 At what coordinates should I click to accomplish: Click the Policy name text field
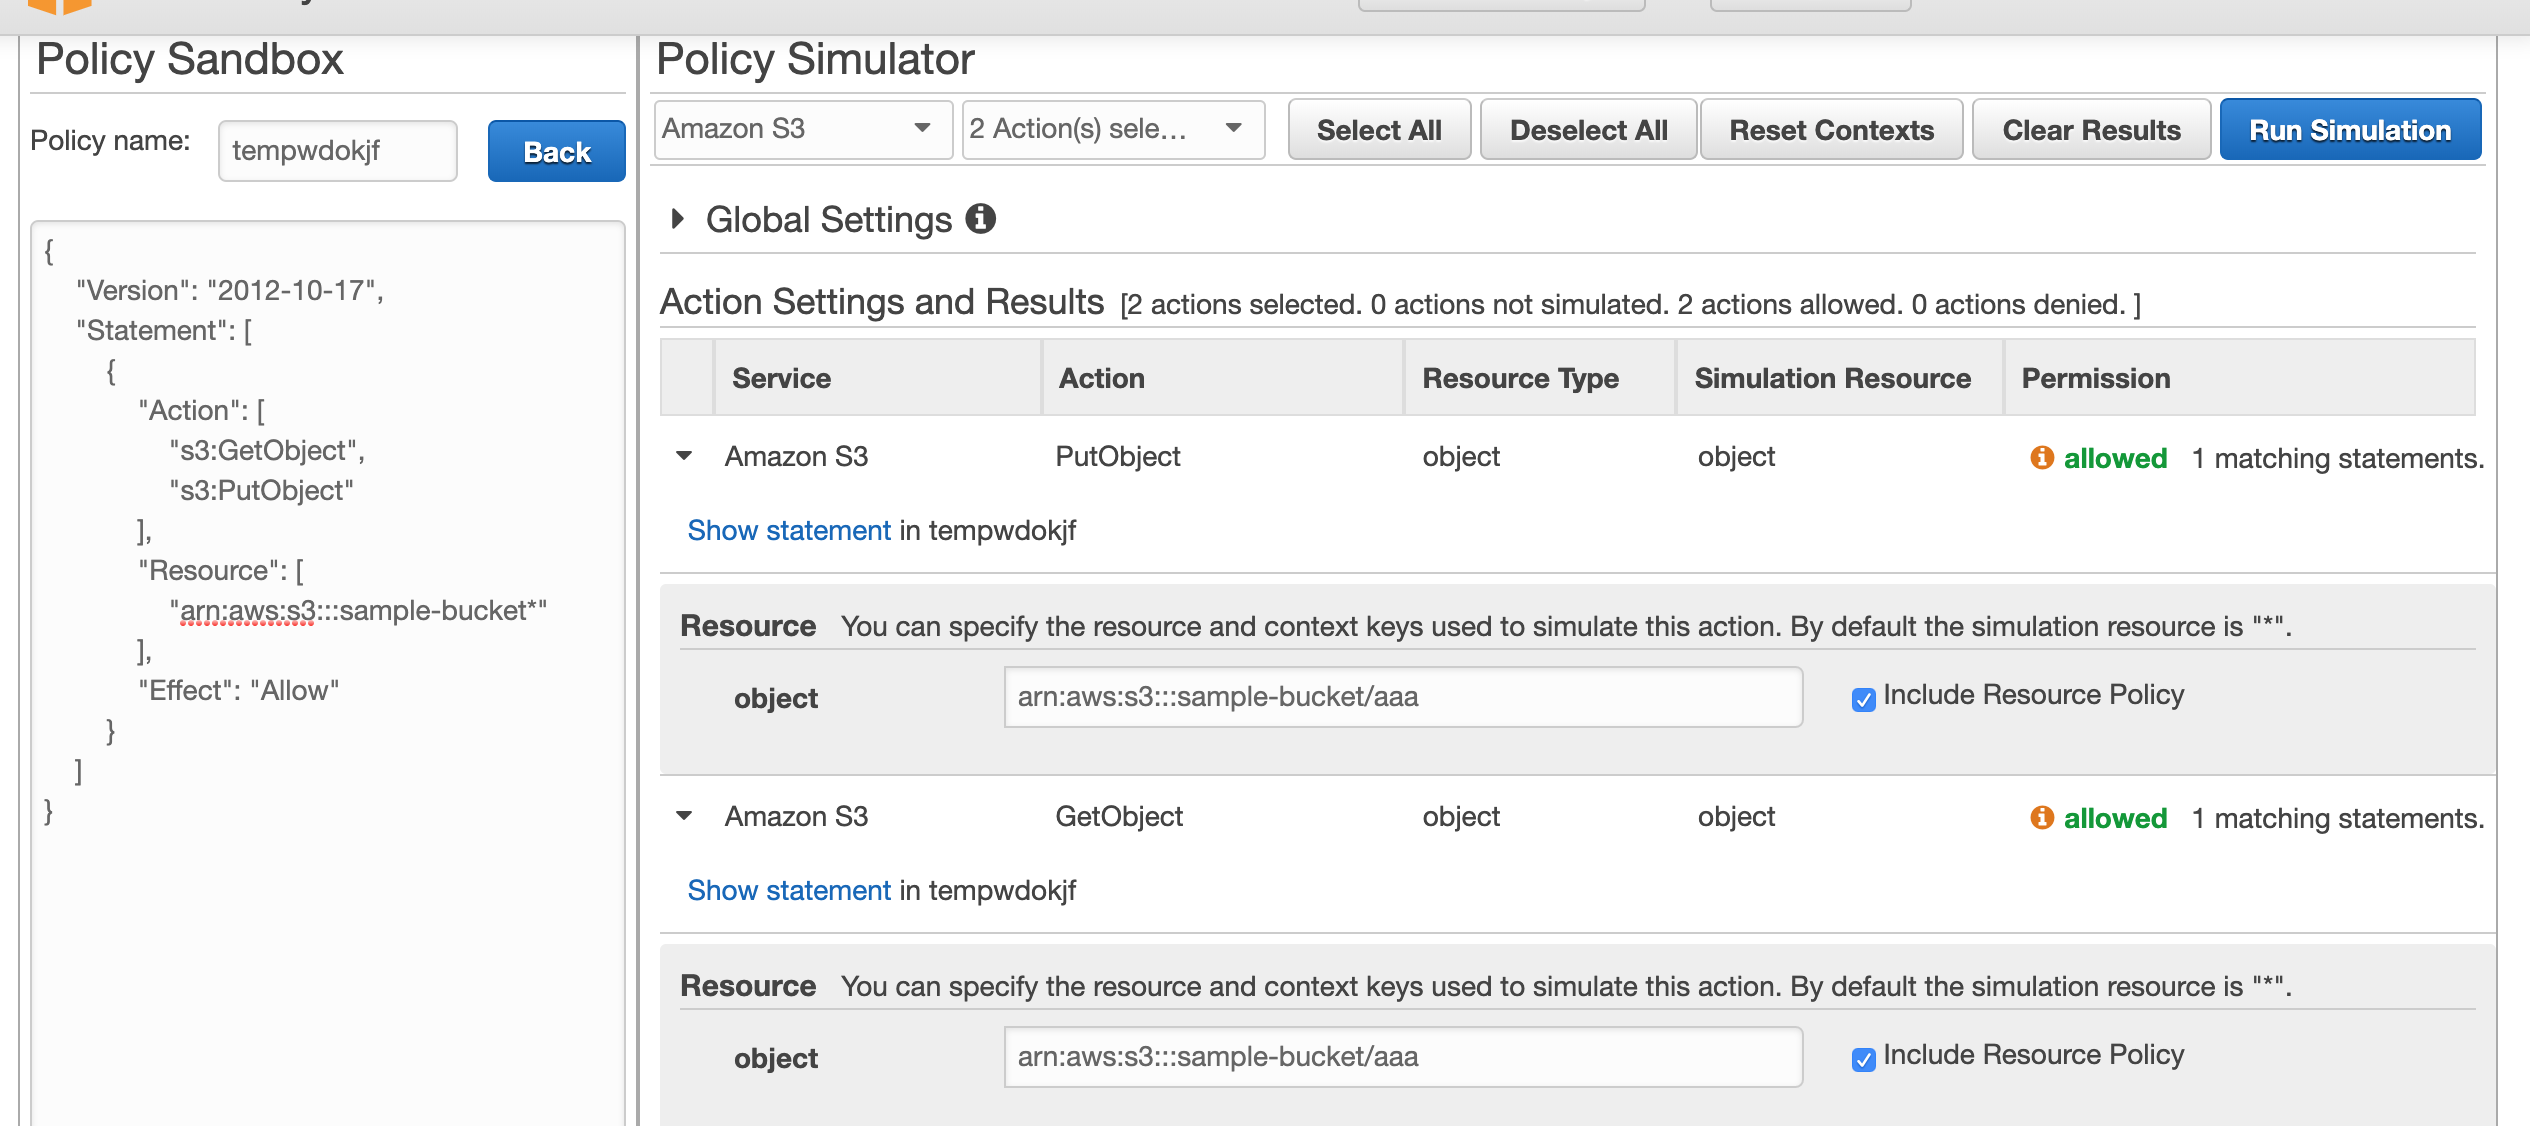[337, 151]
